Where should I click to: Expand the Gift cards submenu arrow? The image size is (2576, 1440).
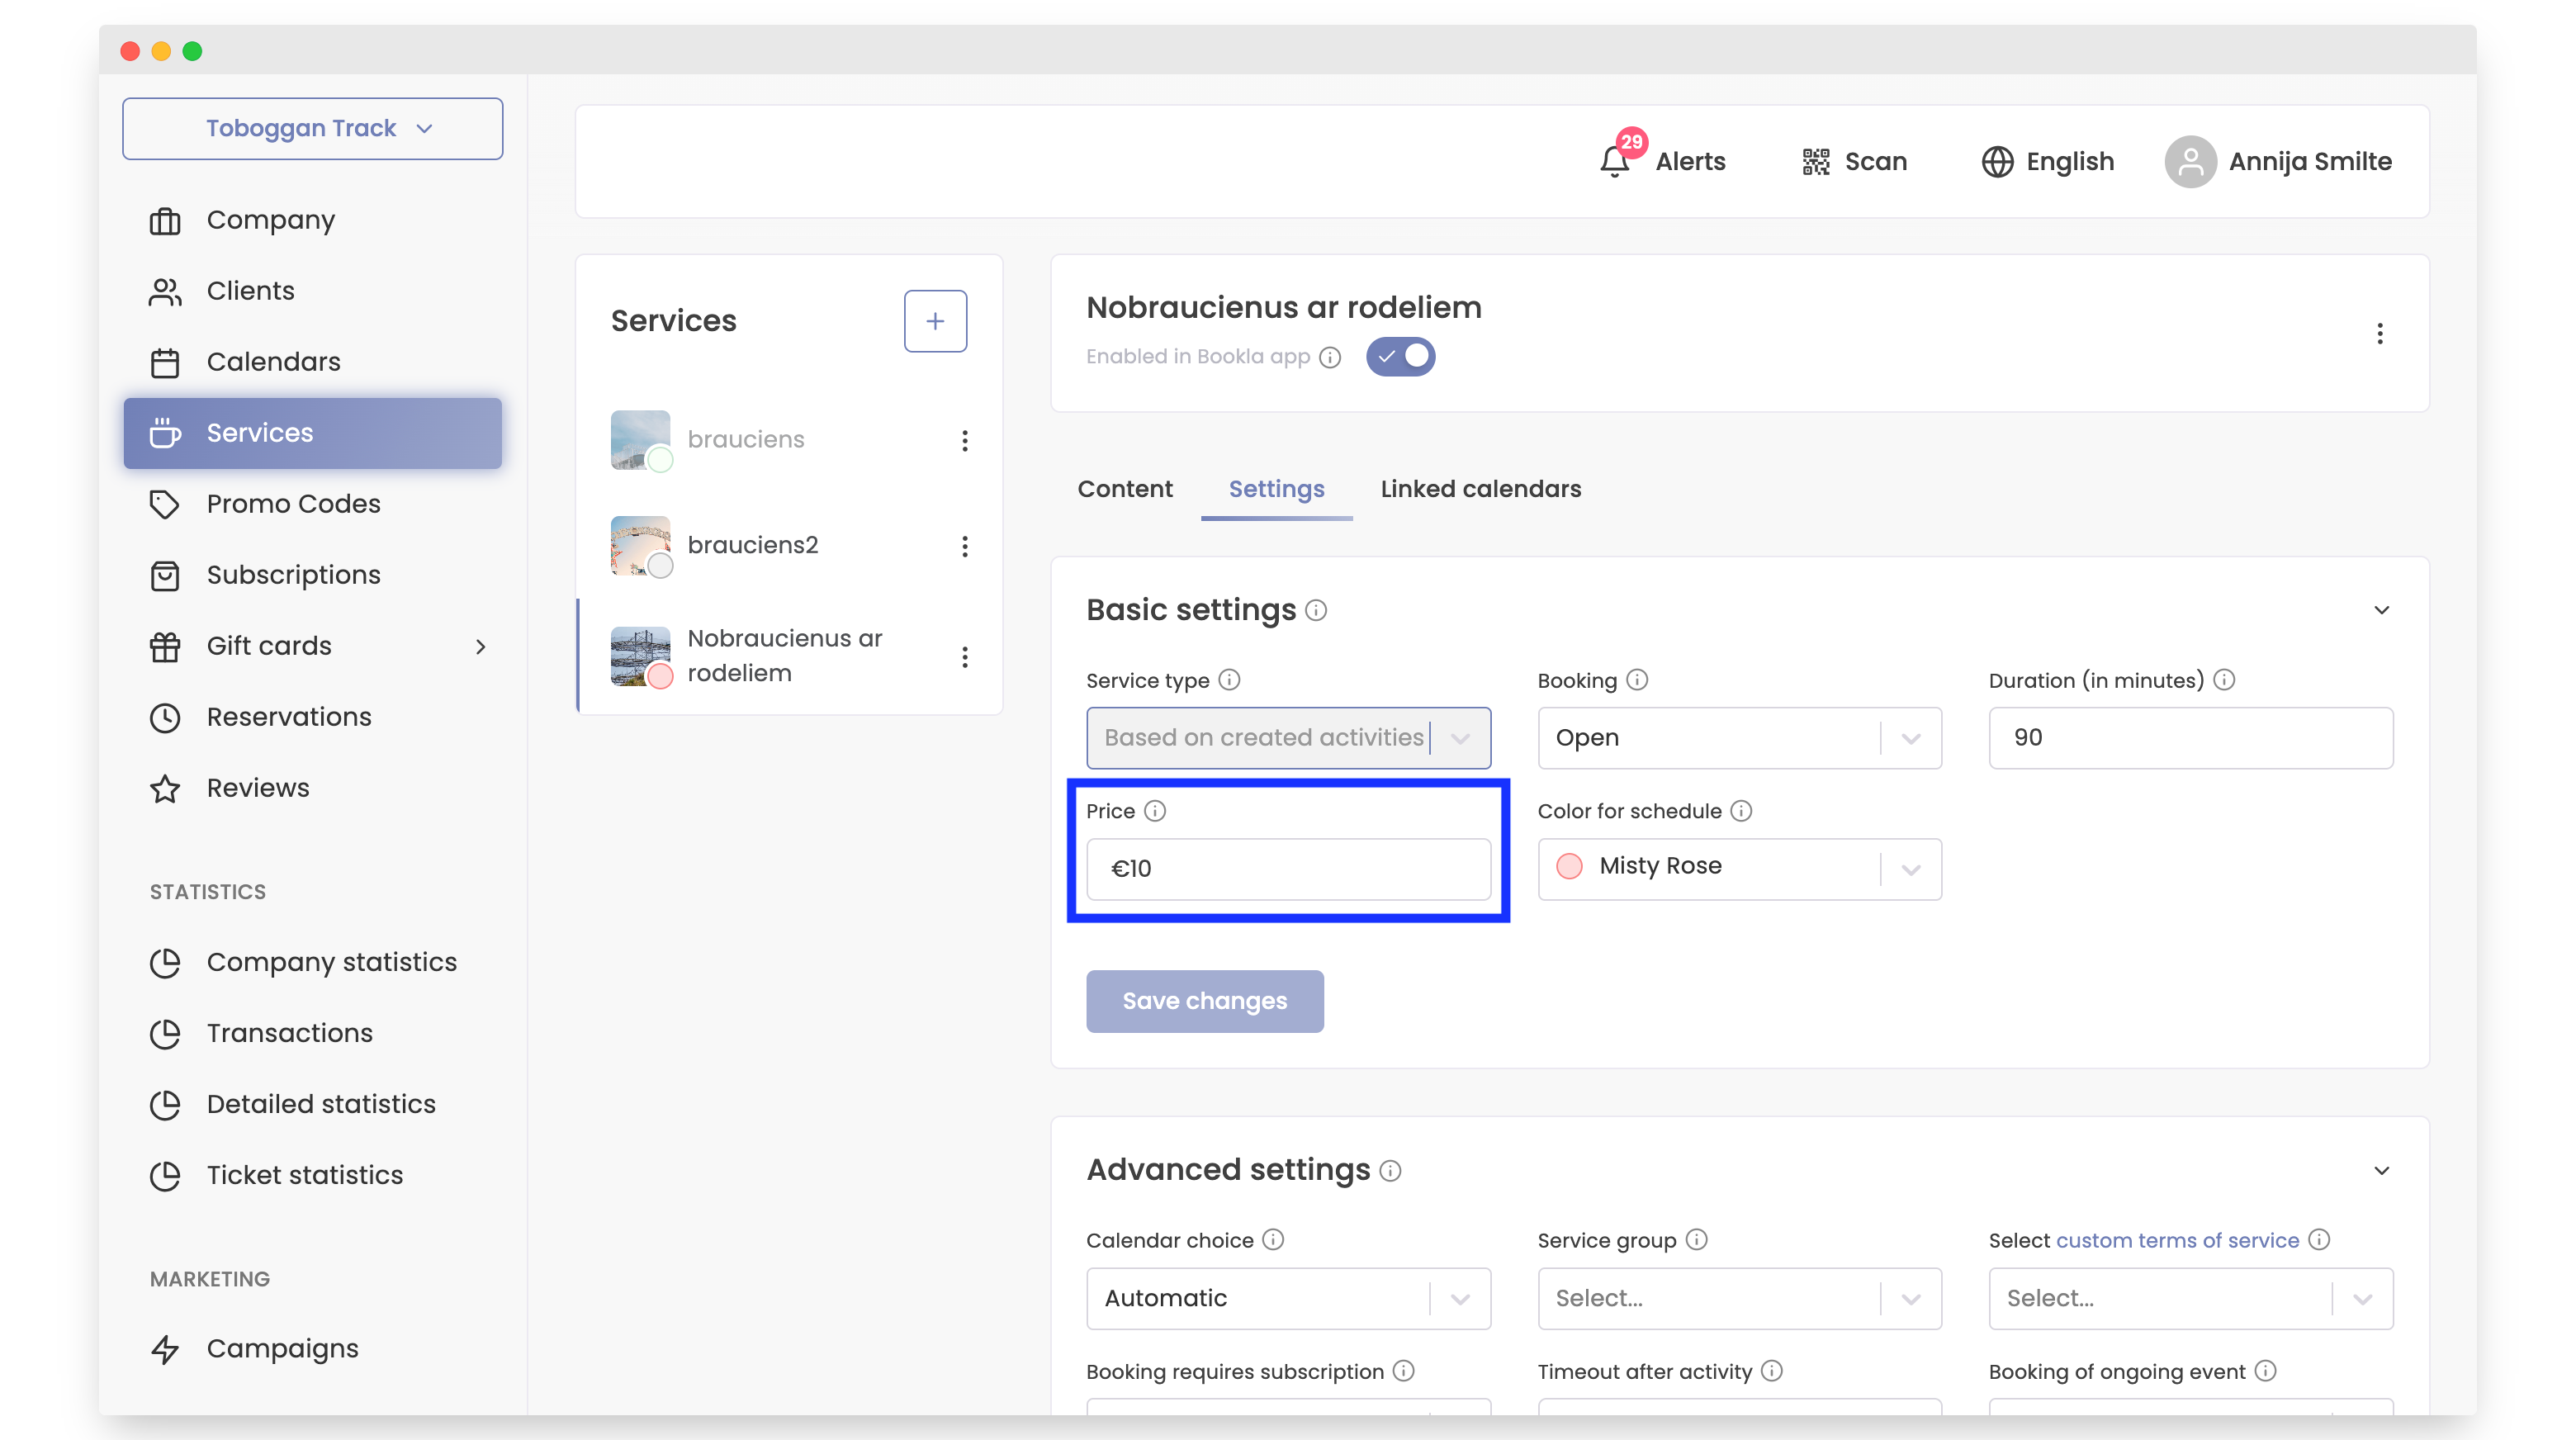tap(481, 646)
